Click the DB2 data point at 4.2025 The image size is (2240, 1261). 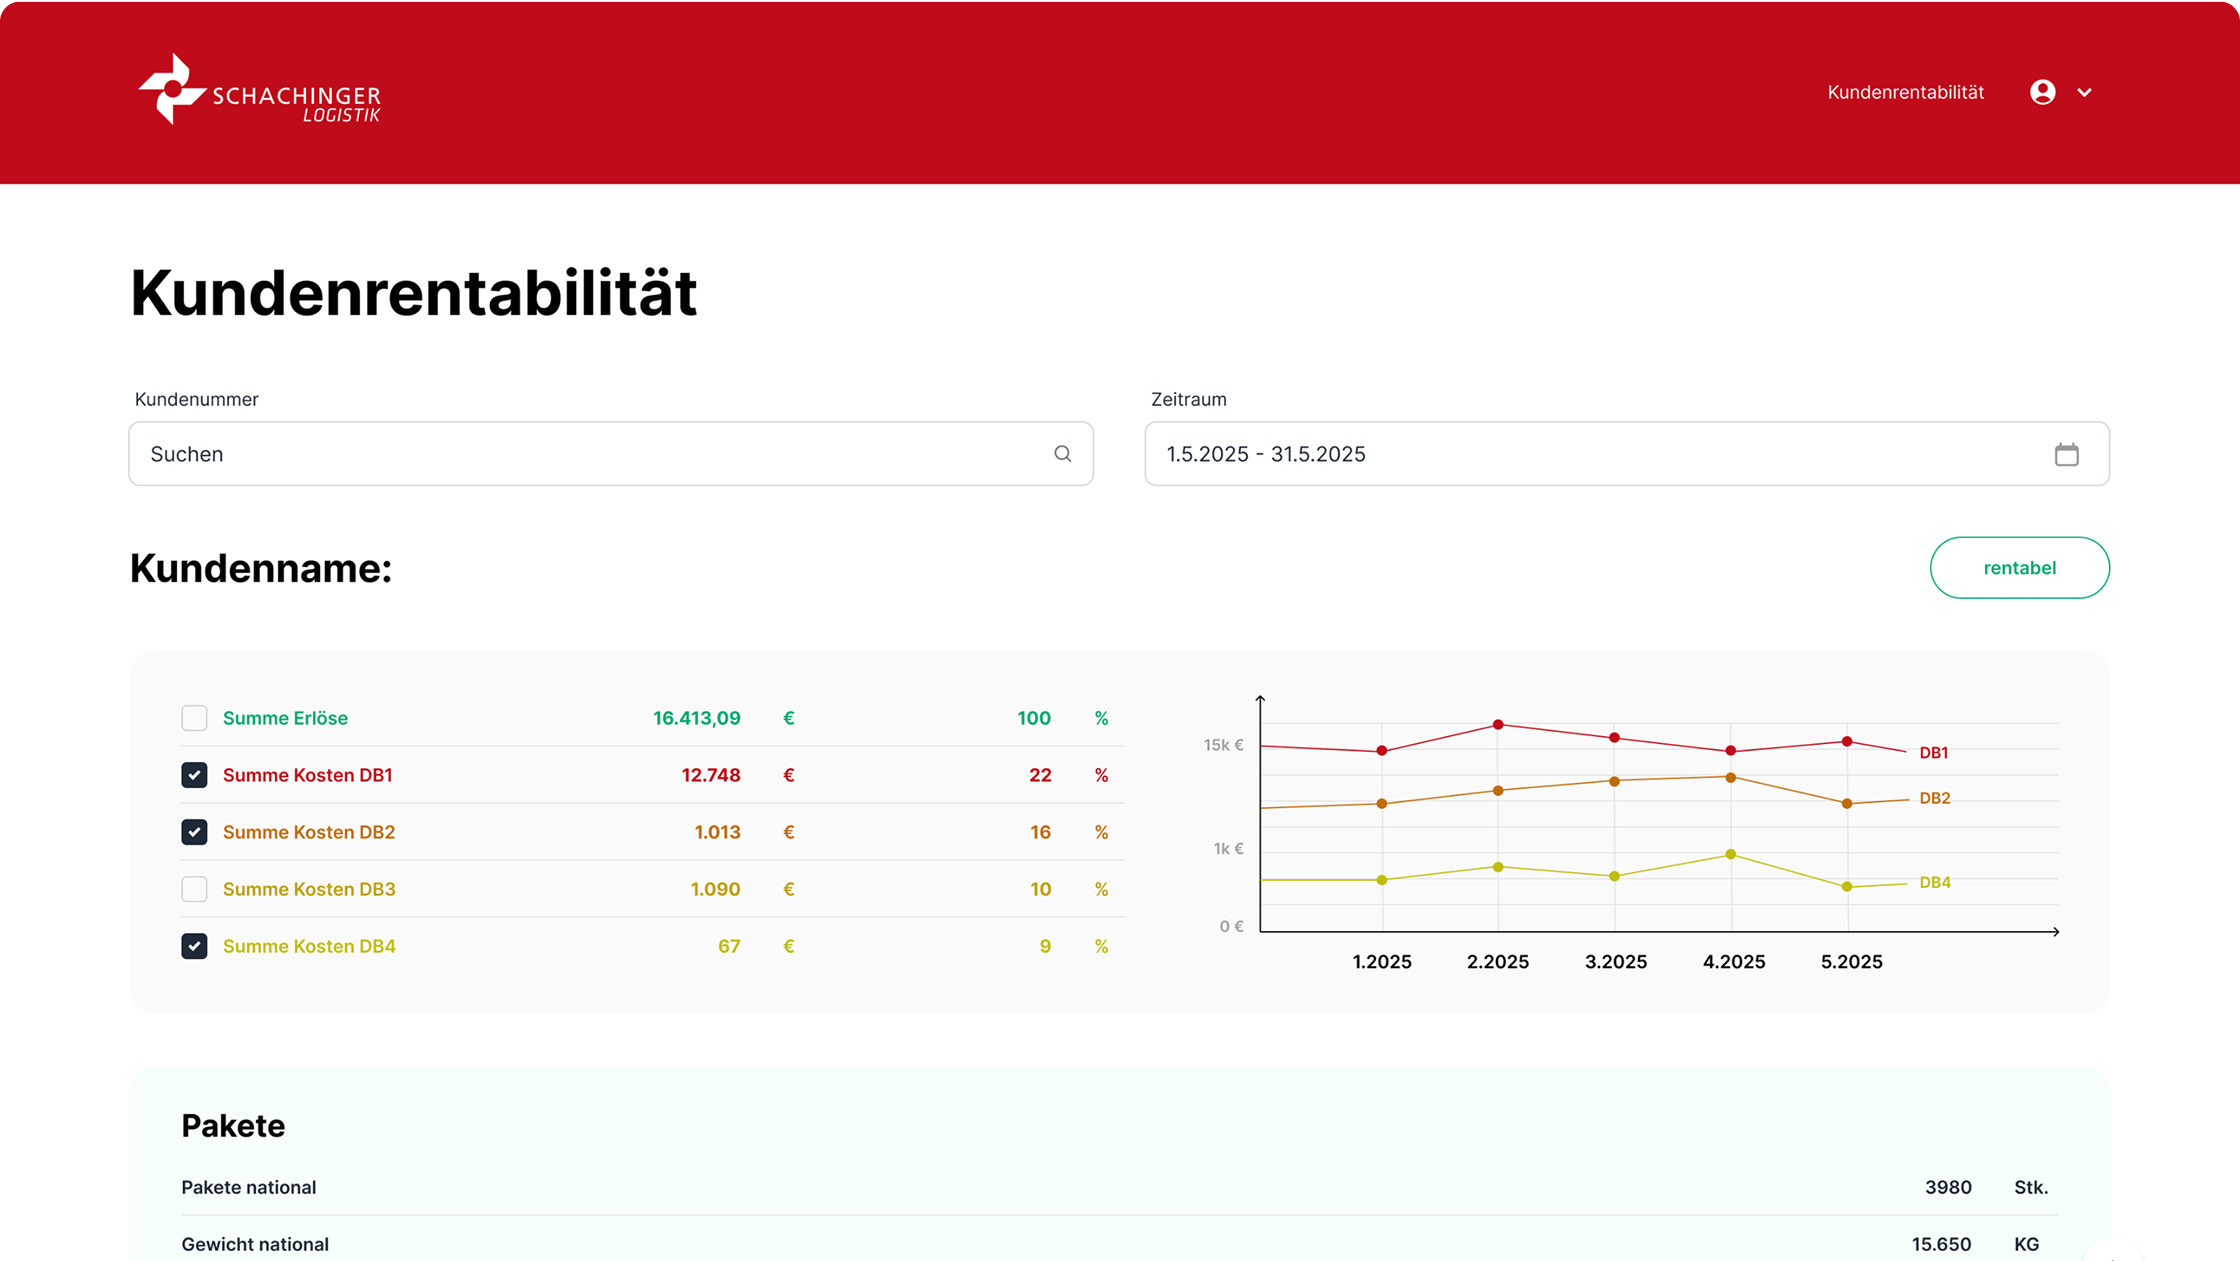(x=1730, y=777)
